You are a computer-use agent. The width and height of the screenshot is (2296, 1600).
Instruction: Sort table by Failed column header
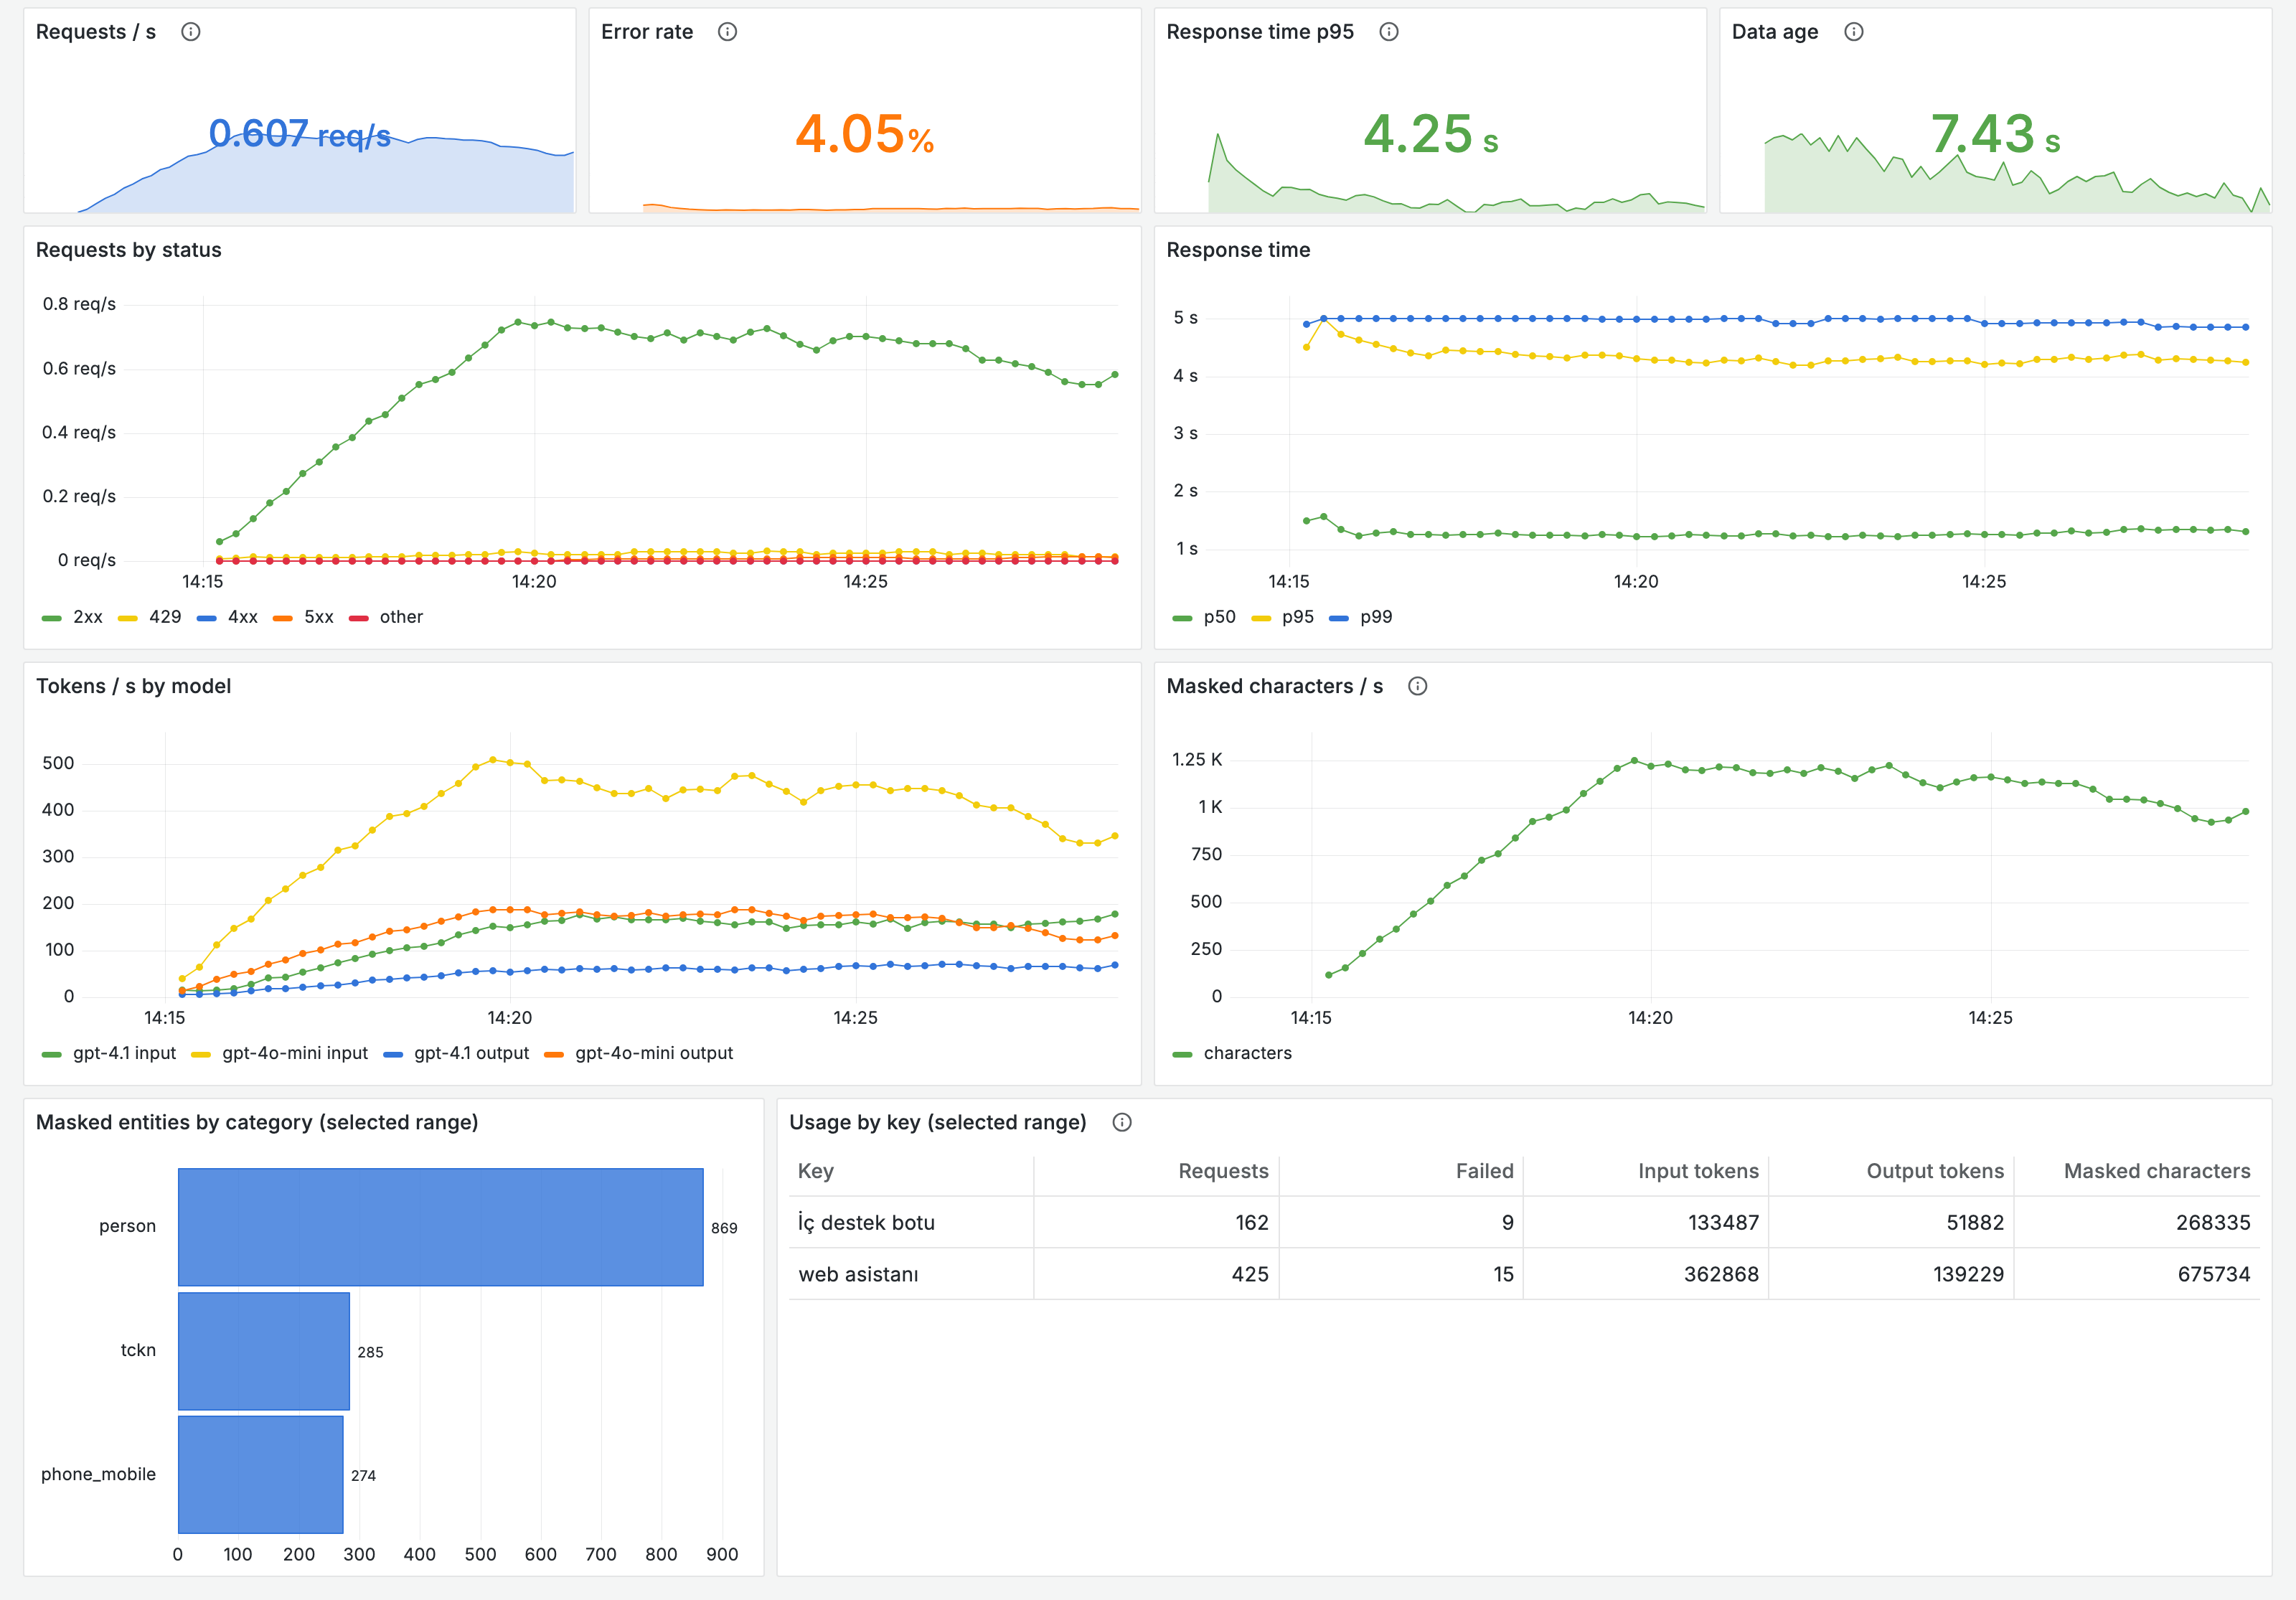(x=1484, y=1171)
